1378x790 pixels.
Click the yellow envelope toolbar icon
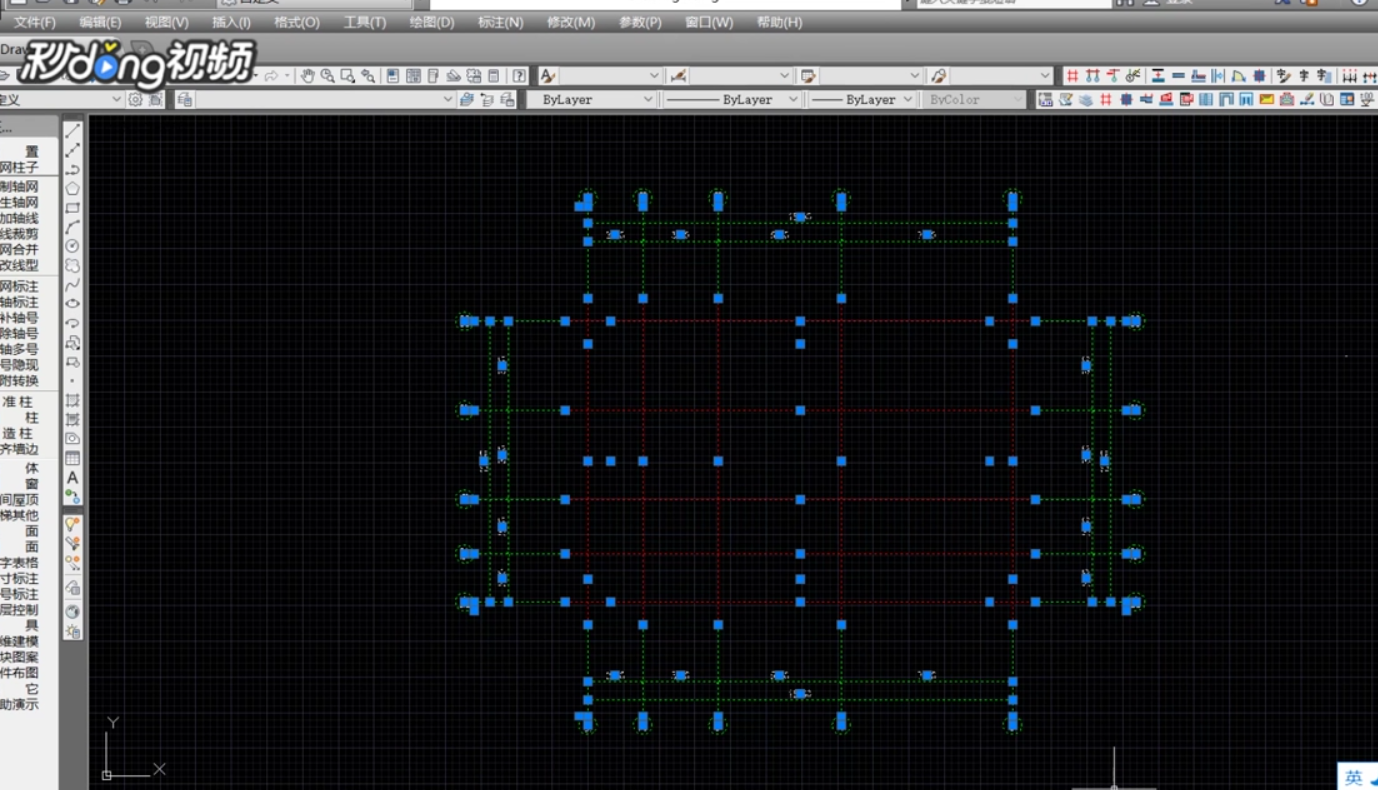pyautogui.click(x=1266, y=99)
